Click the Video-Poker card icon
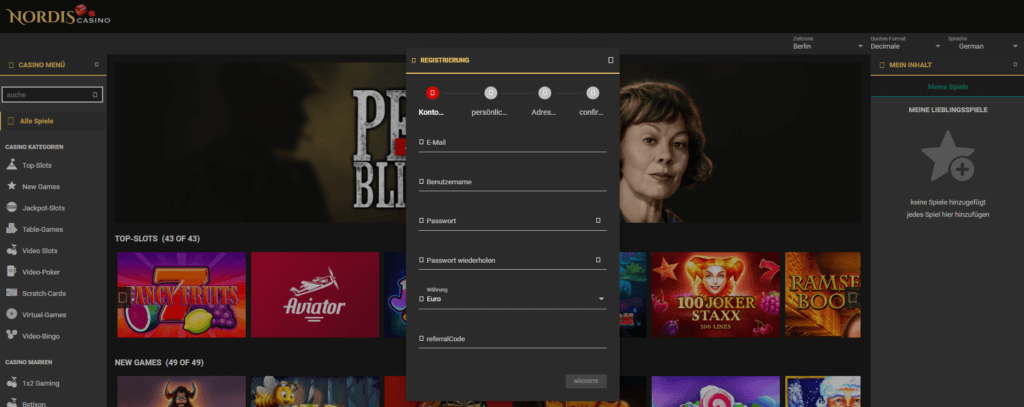The height and width of the screenshot is (407, 1024). [11, 272]
